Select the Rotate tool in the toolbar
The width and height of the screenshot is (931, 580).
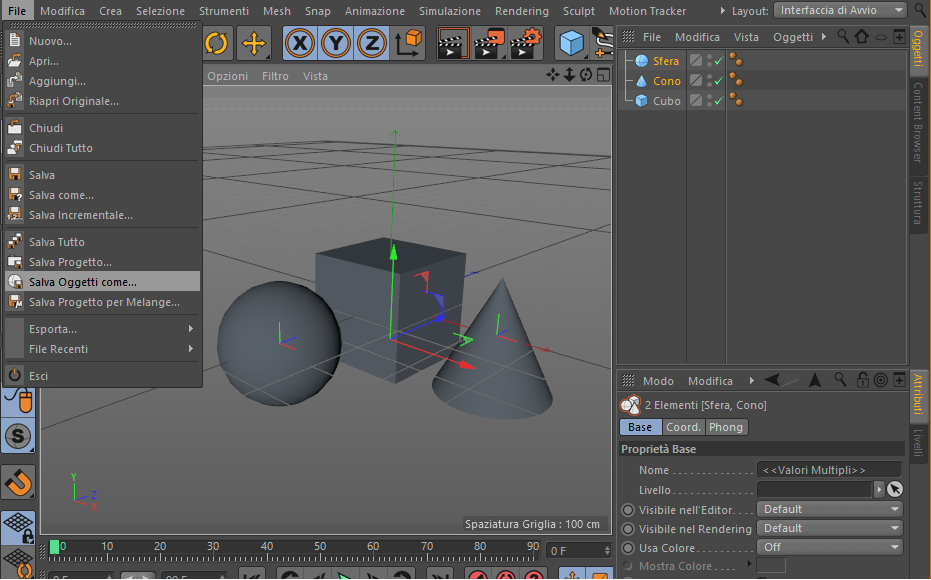coord(216,43)
